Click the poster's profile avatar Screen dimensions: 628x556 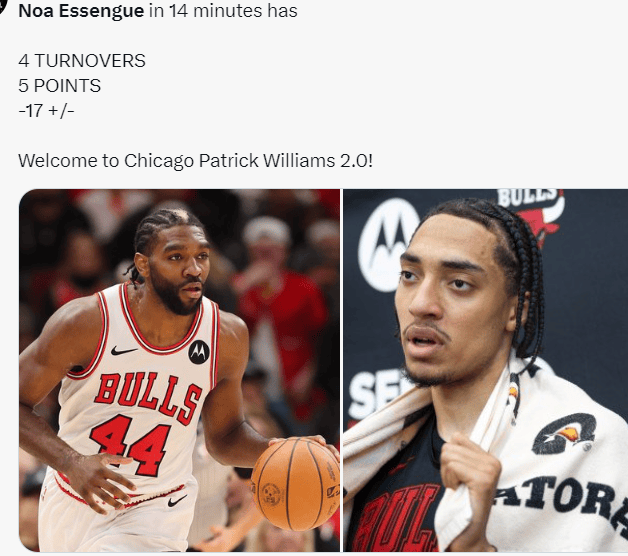click(2, 6)
